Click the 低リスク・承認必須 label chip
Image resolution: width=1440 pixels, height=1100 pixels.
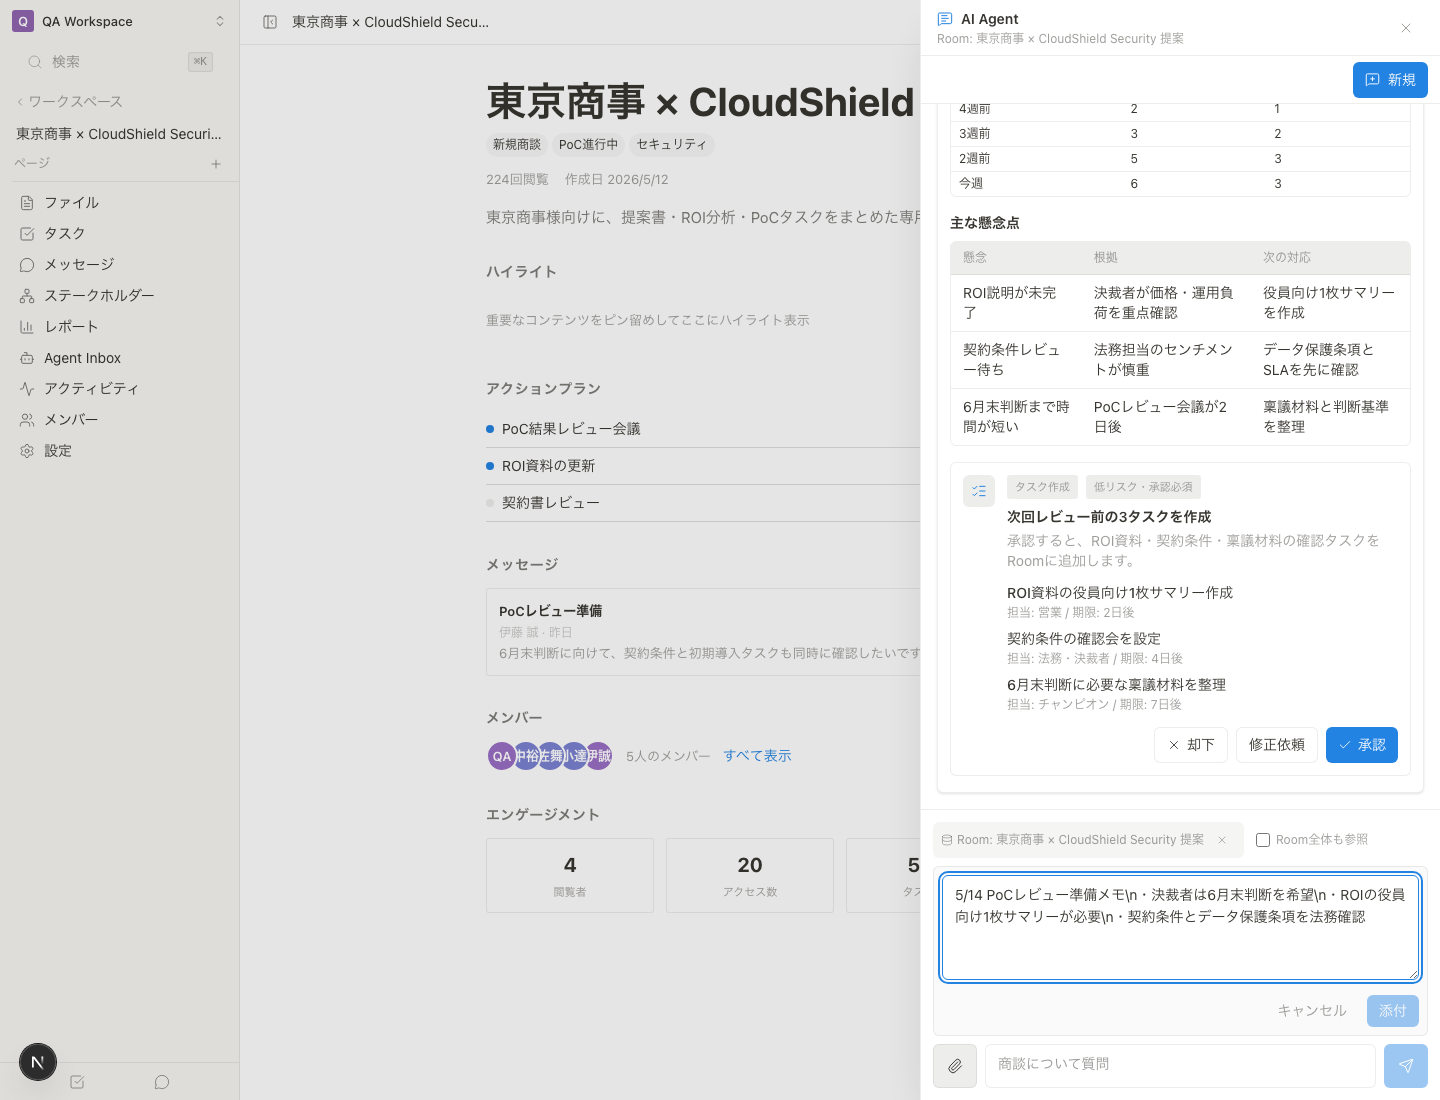(x=1143, y=487)
